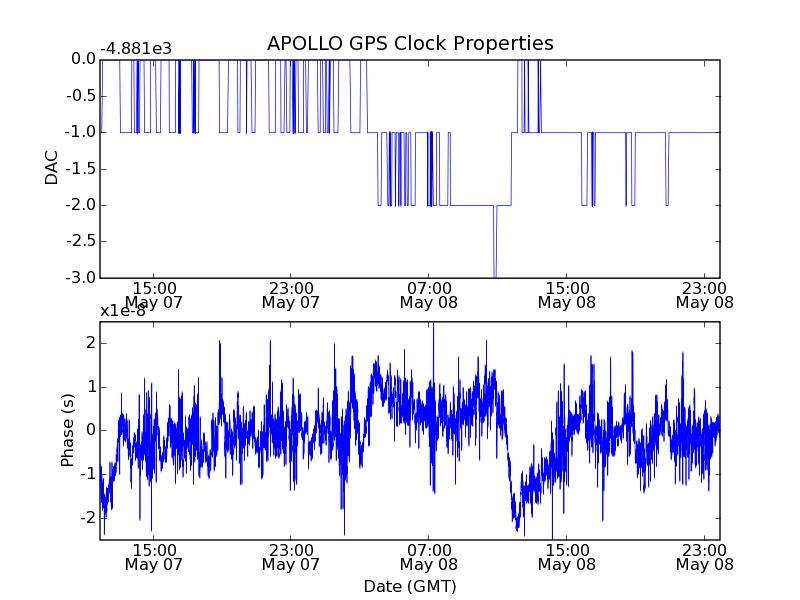
Task: Click the 'Phase (s)' y-axis label
Action: pyautogui.click(x=67, y=430)
